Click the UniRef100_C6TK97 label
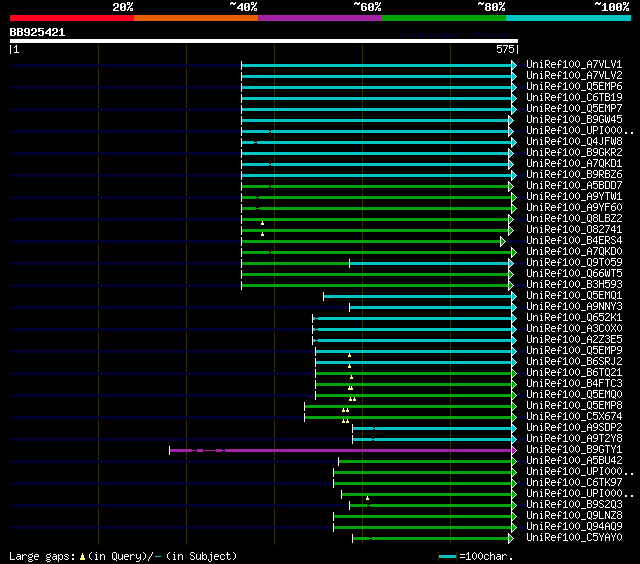The height and width of the screenshot is (564, 640). tap(574, 483)
